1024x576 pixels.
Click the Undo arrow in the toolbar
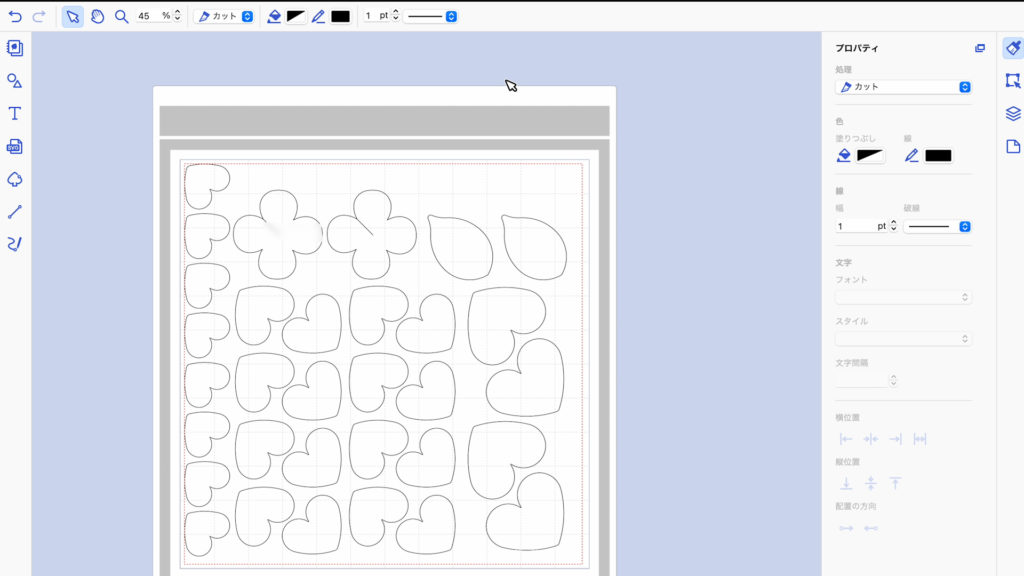coord(15,16)
